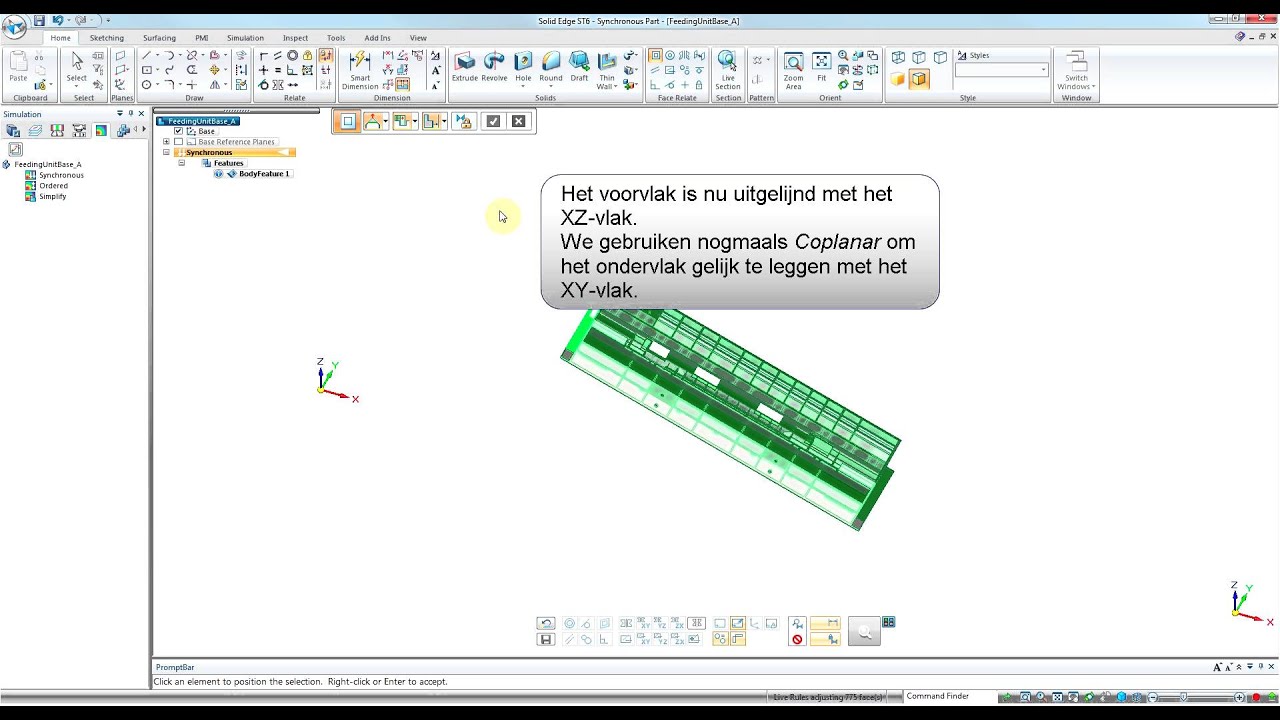The image size is (1280, 720).
Task: Click the accept checkmark in command bar
Action: coord(493,121)
